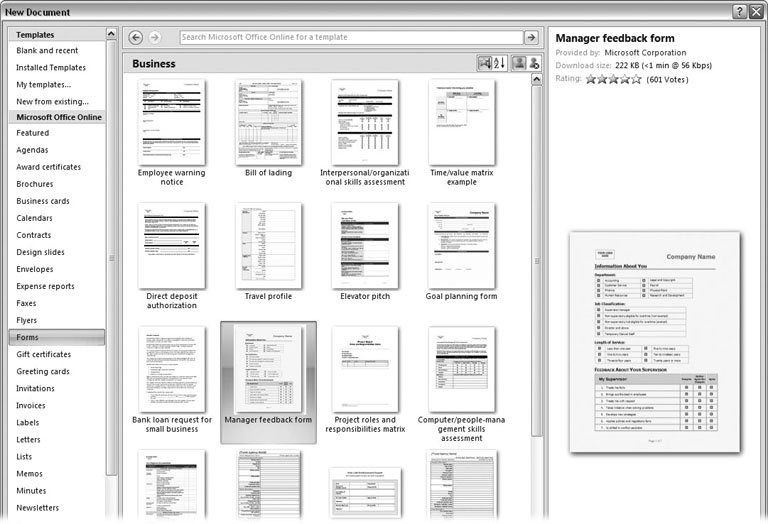Select the Contracts category
768x524 pixels.
tap(33, 235)
